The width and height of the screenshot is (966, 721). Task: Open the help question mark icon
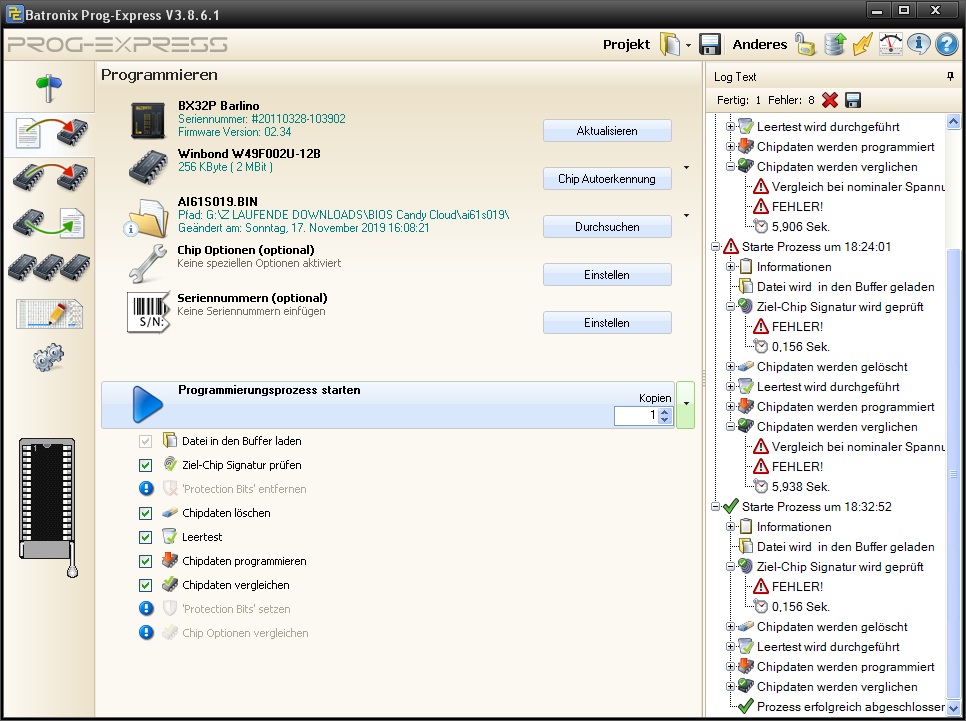[x=947, y=44]
